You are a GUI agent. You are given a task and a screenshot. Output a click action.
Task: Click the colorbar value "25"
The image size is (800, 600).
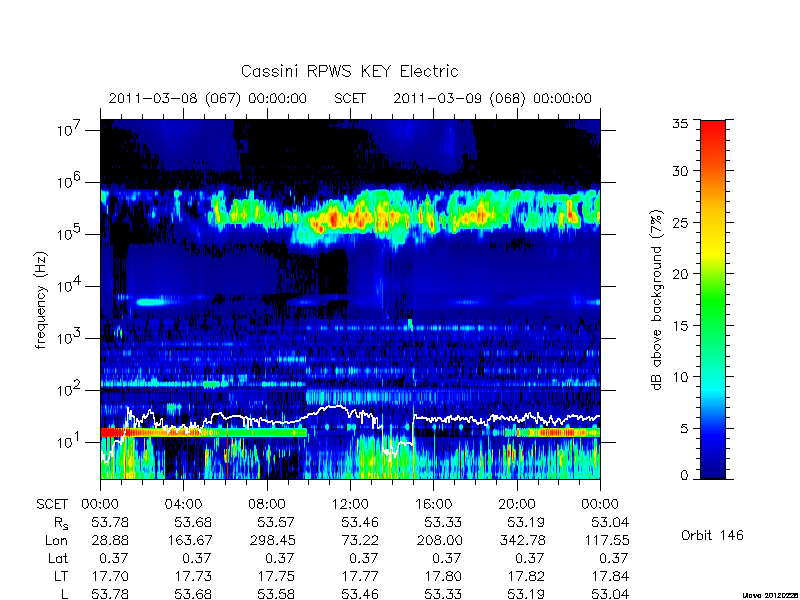pyautogui.click(x=680, y=222)
